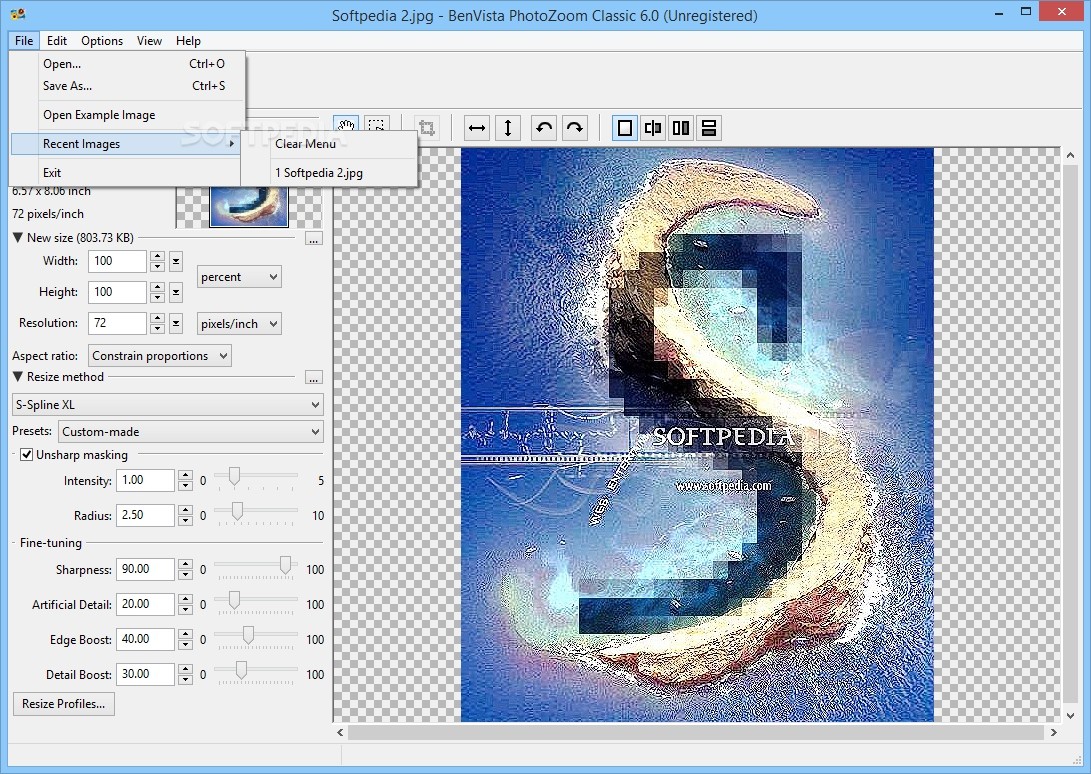Click the Edge Boost value field
1091x774 pixels.
point(145,639)
